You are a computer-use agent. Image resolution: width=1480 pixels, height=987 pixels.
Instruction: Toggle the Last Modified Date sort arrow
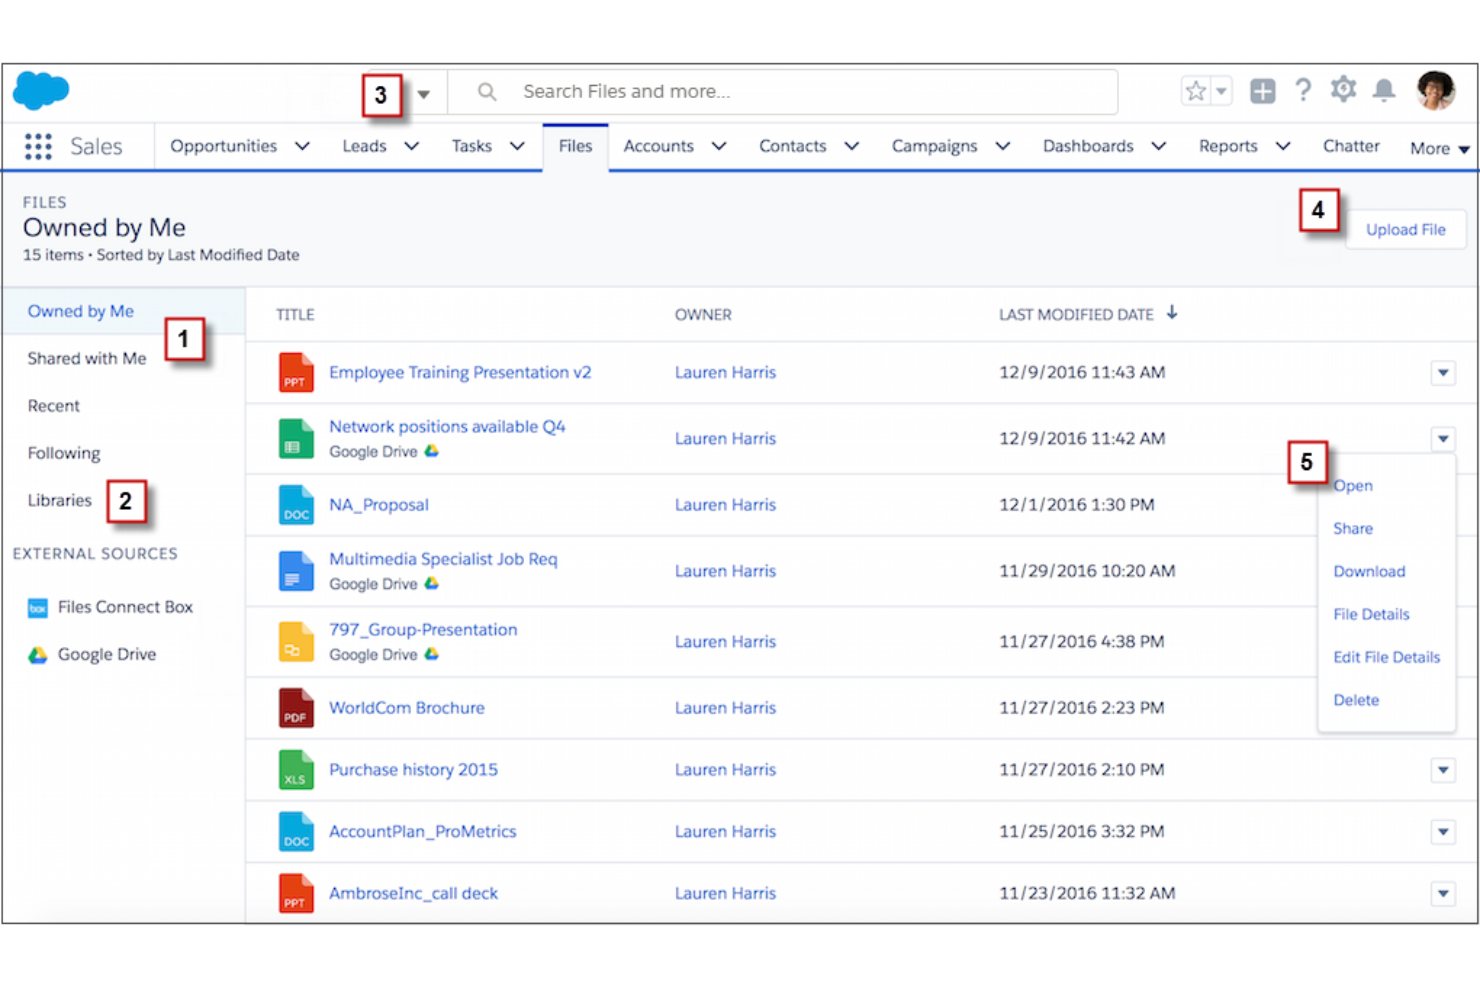[1172, 313]
